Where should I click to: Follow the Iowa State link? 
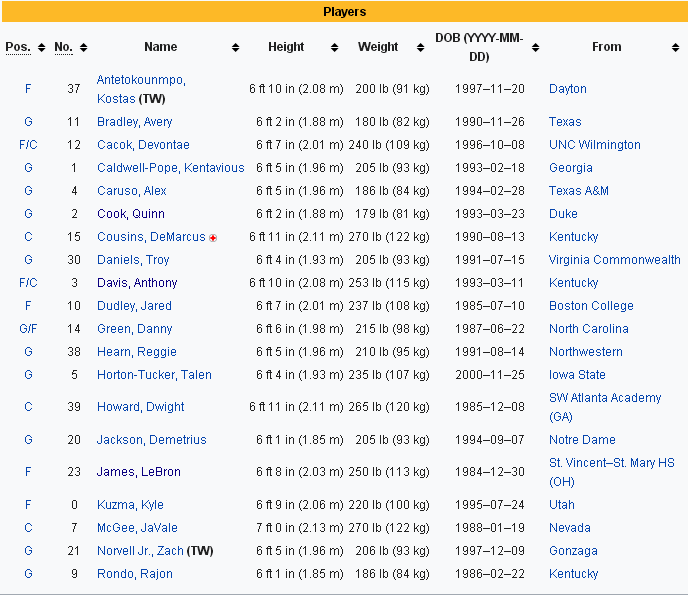click(x=577, y=375)
